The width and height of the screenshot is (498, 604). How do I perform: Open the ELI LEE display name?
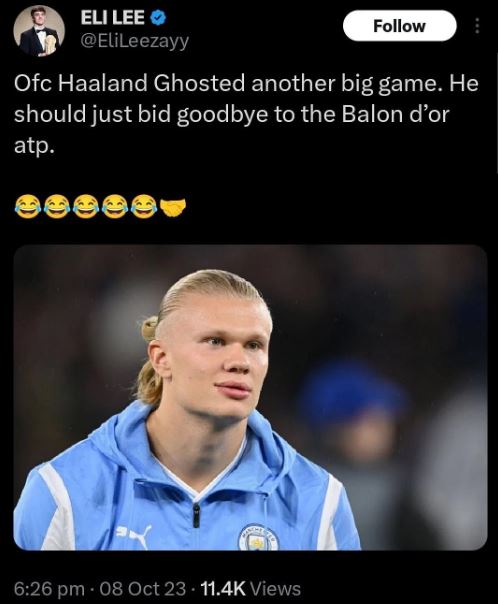113,18
